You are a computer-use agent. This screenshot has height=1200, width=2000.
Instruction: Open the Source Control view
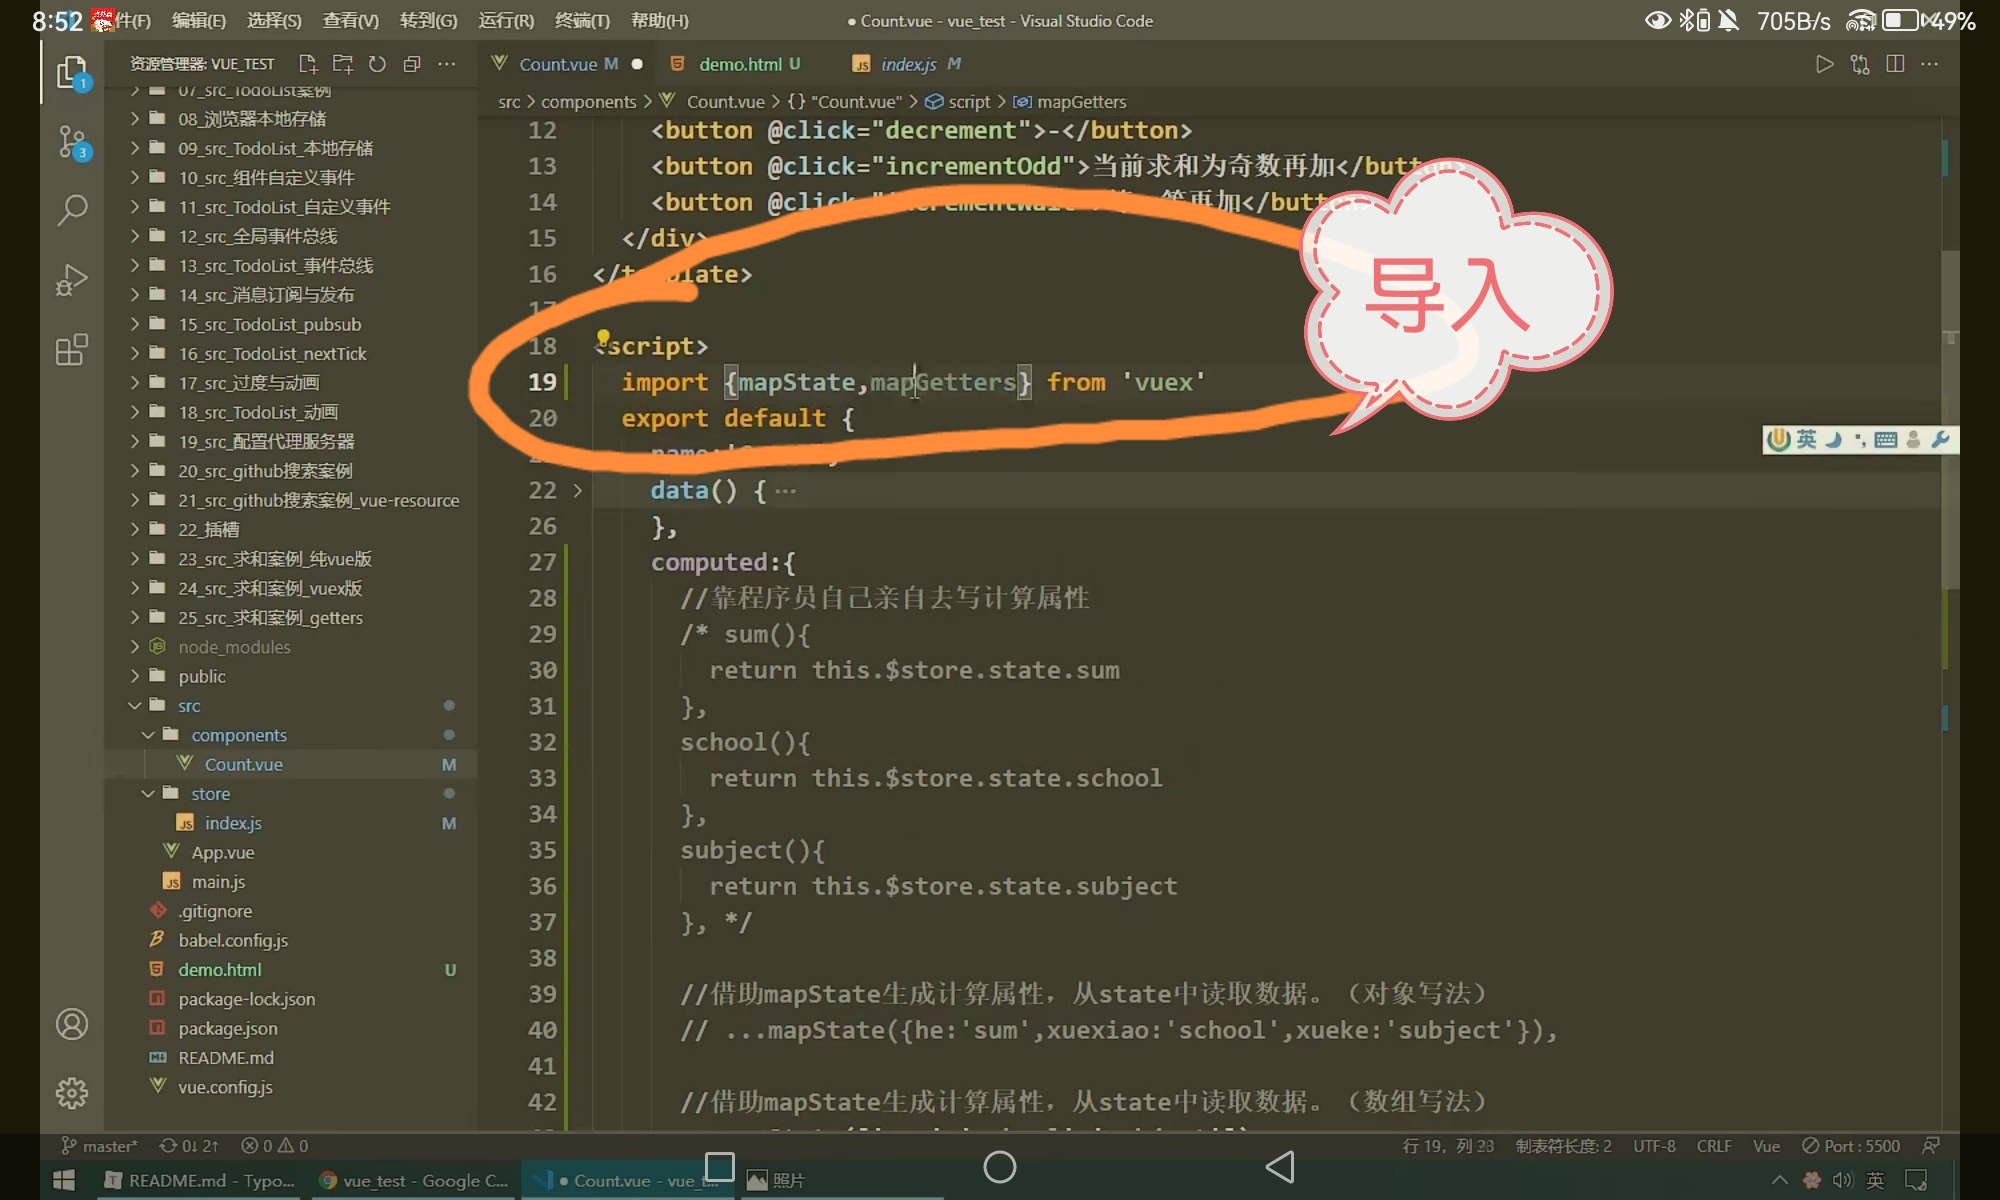72,142
